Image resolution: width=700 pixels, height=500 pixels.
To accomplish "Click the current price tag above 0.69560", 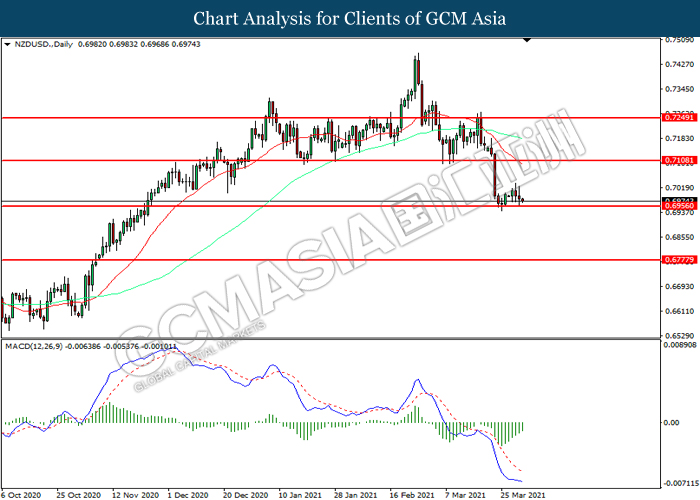I will click(679, 200).
